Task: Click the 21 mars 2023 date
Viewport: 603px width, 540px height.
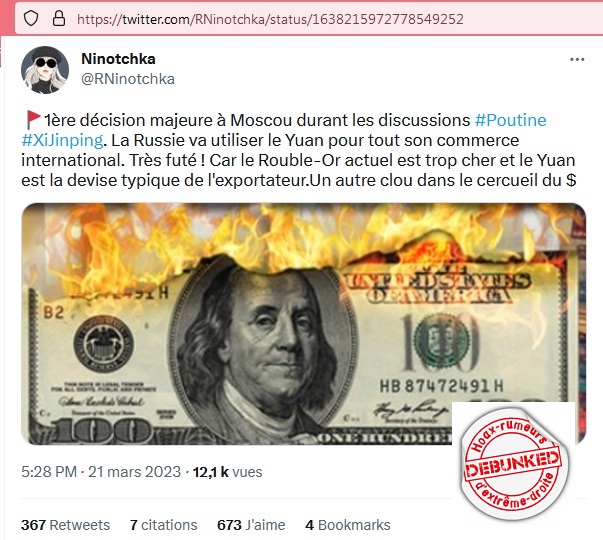Action: click(134, 472)
